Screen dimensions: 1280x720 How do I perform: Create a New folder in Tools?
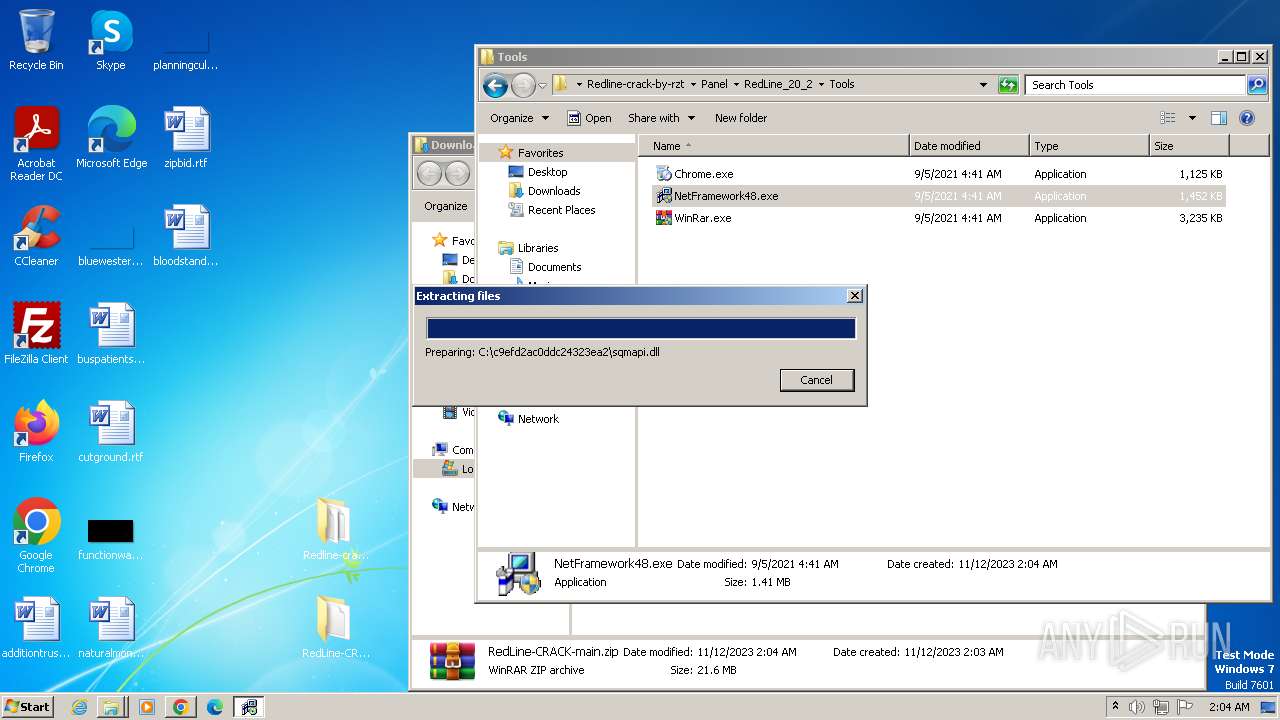click(741, 118)
